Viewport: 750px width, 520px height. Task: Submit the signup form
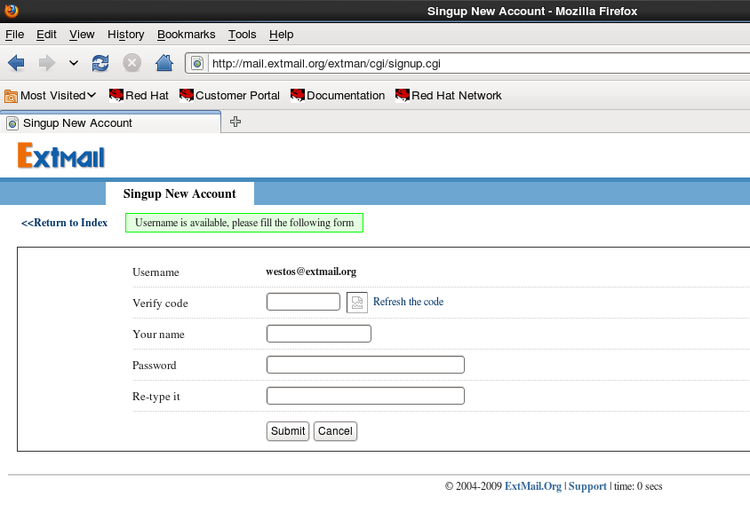(287, 431)
